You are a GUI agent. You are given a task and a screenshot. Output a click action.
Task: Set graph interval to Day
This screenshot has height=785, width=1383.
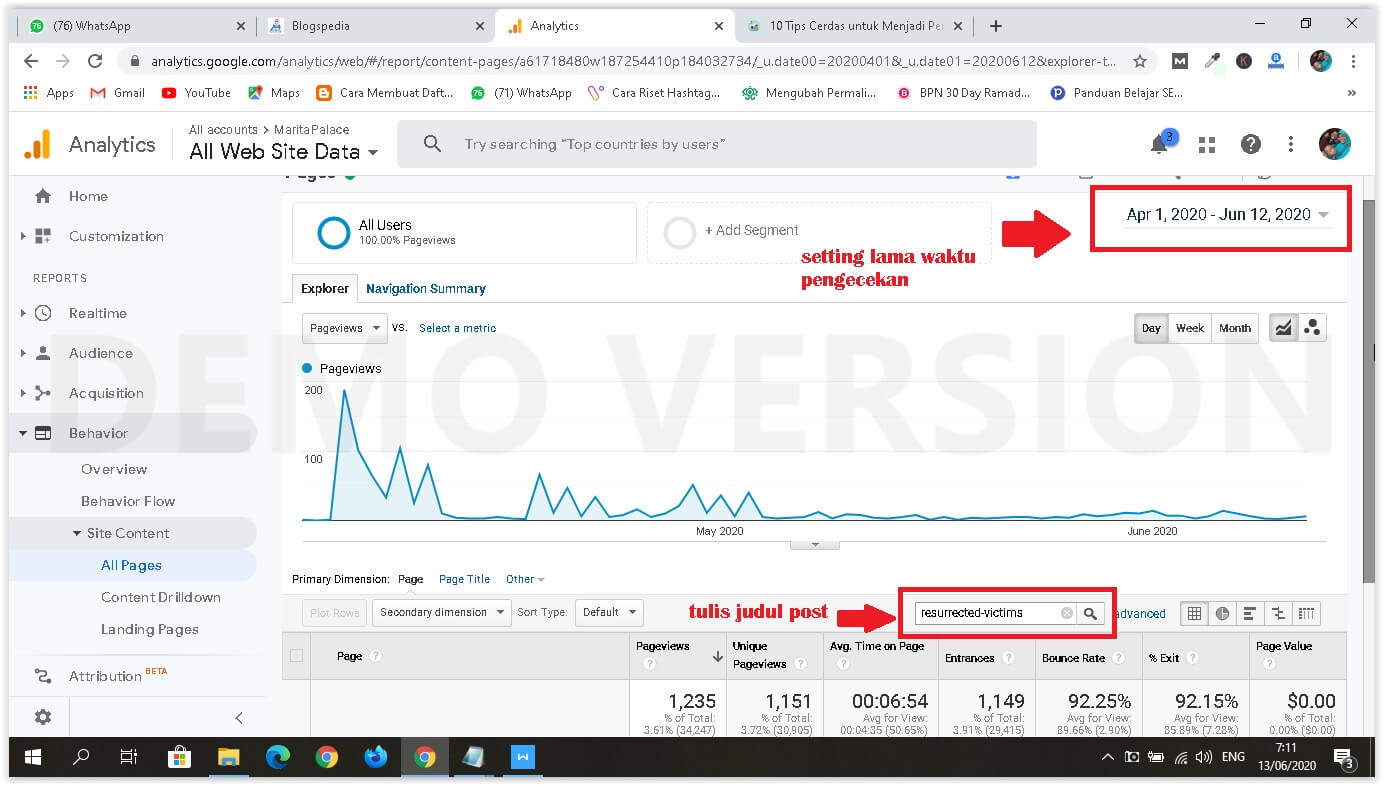click(x=1152, y=328)
